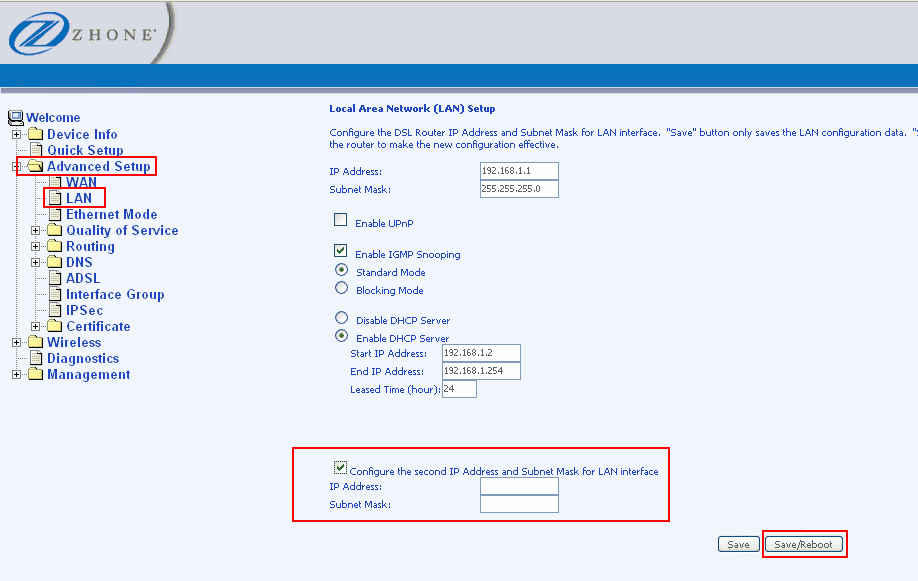
Task: Select Blocking Mode radio button
Action: pyautogui.click(x=341, y=289)
